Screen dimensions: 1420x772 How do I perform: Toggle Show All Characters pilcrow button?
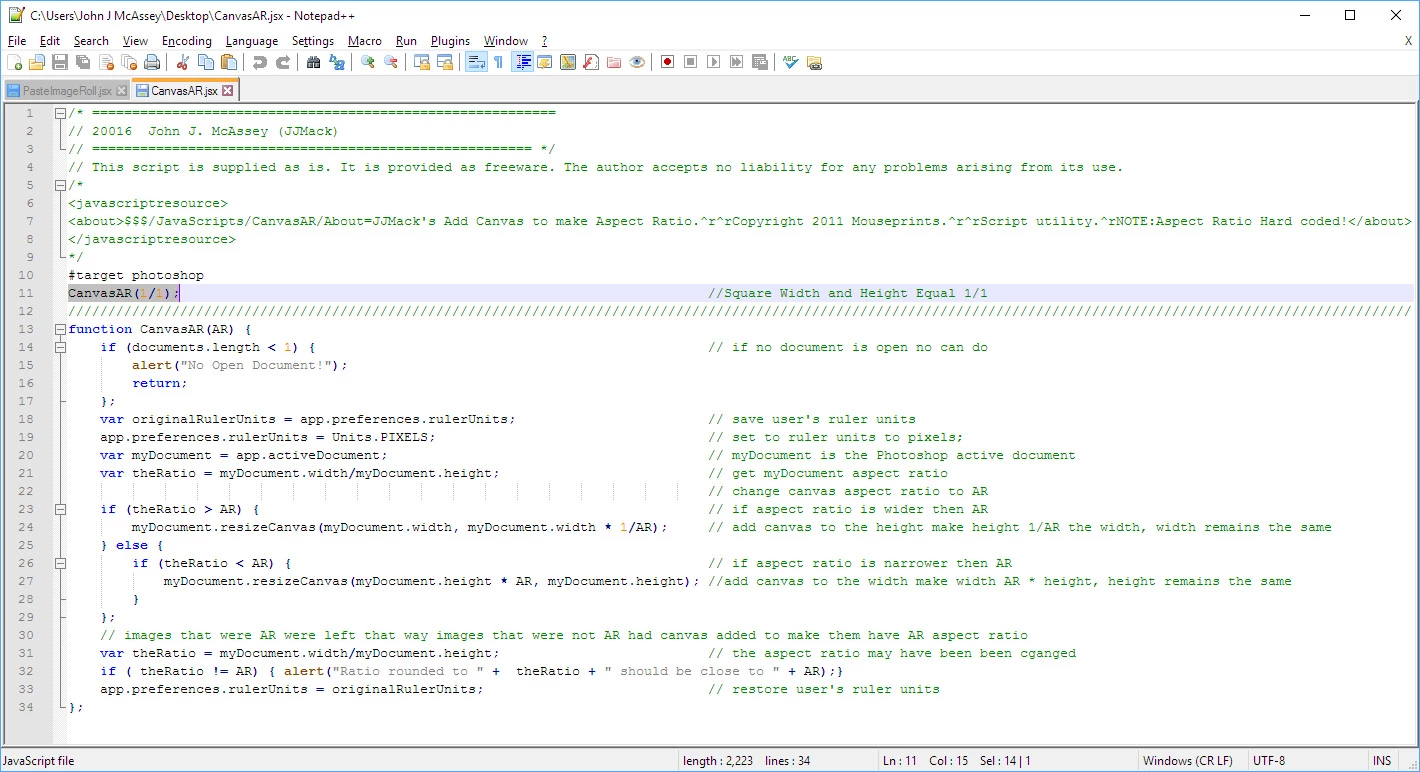point(499,62)
